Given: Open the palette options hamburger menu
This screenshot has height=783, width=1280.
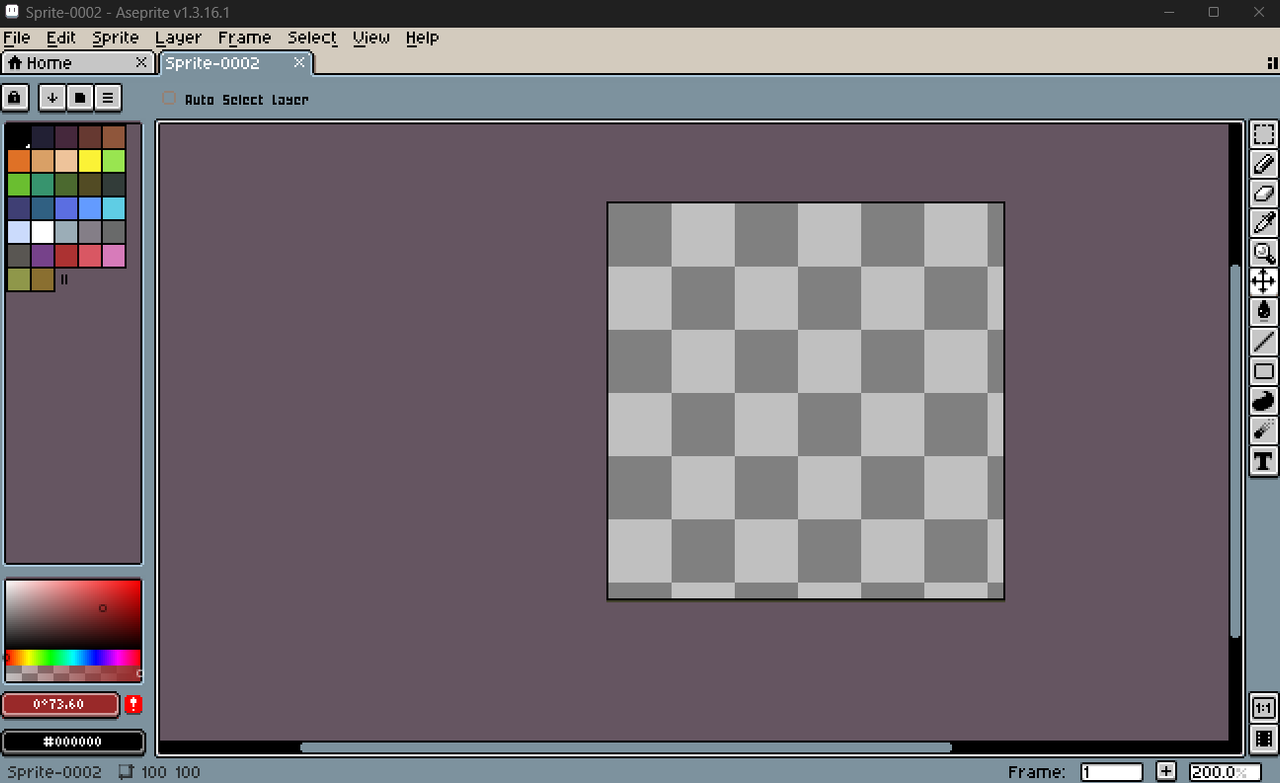Looking at the screenshot, I should [x=107, y=98].
